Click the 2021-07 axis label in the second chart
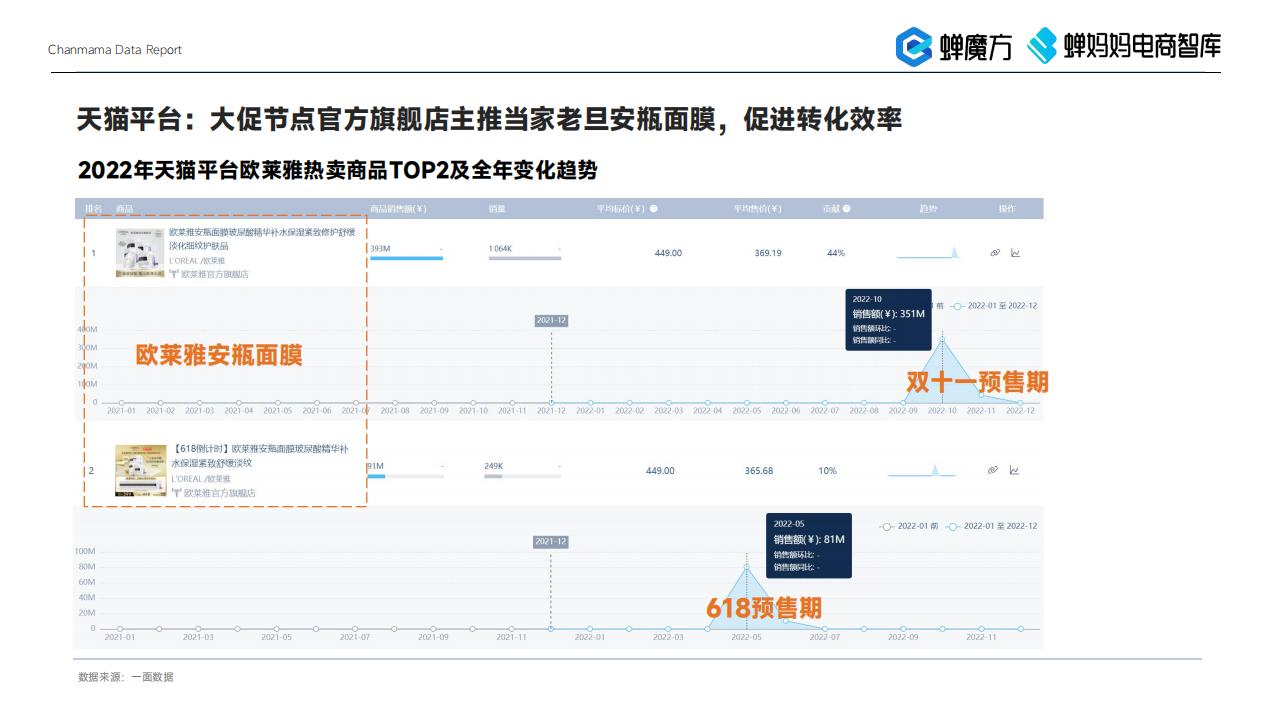Image resolution: width=1280 pixels, height=720 pixels. (x=355, y=637)
